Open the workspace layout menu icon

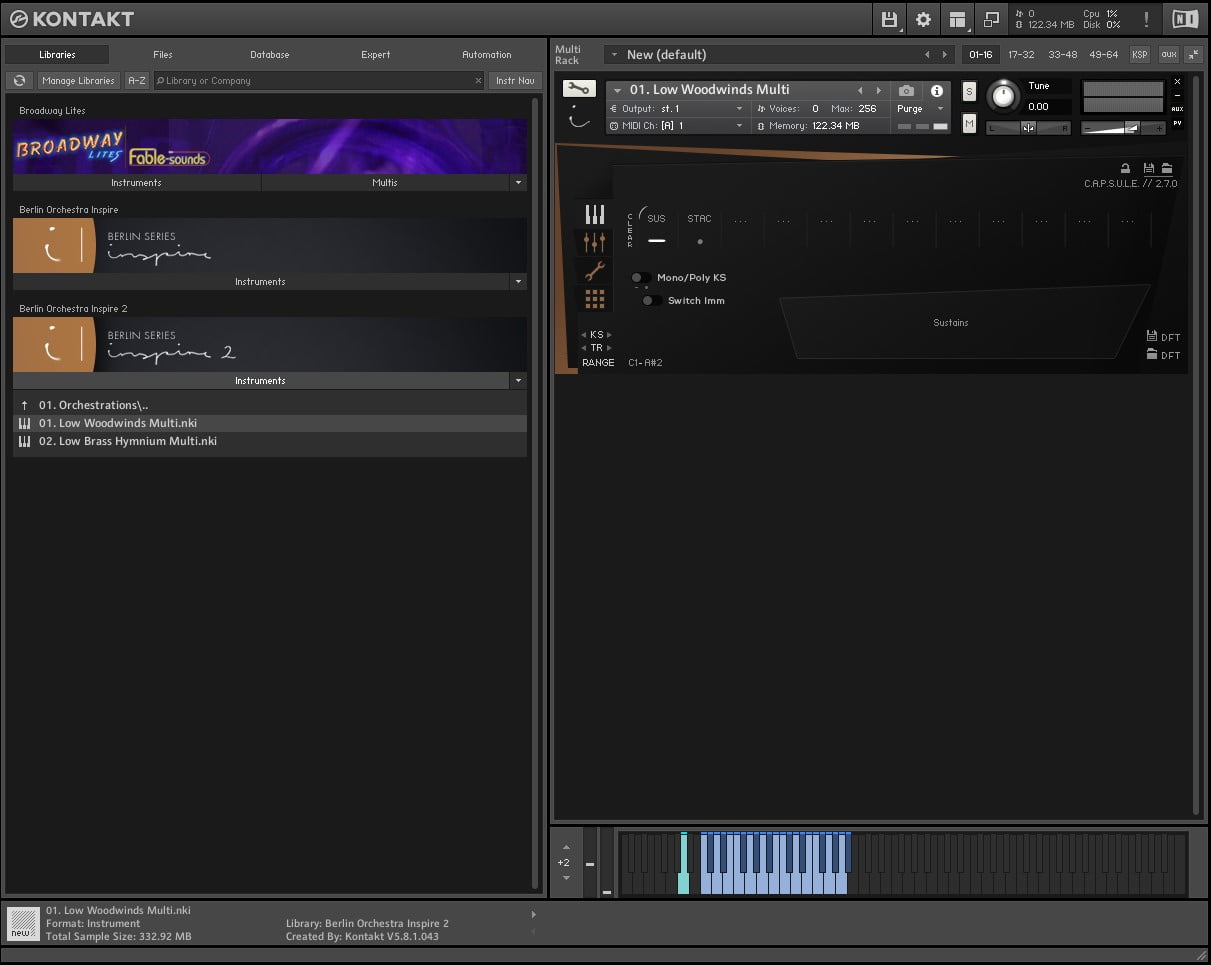(957, 19)
